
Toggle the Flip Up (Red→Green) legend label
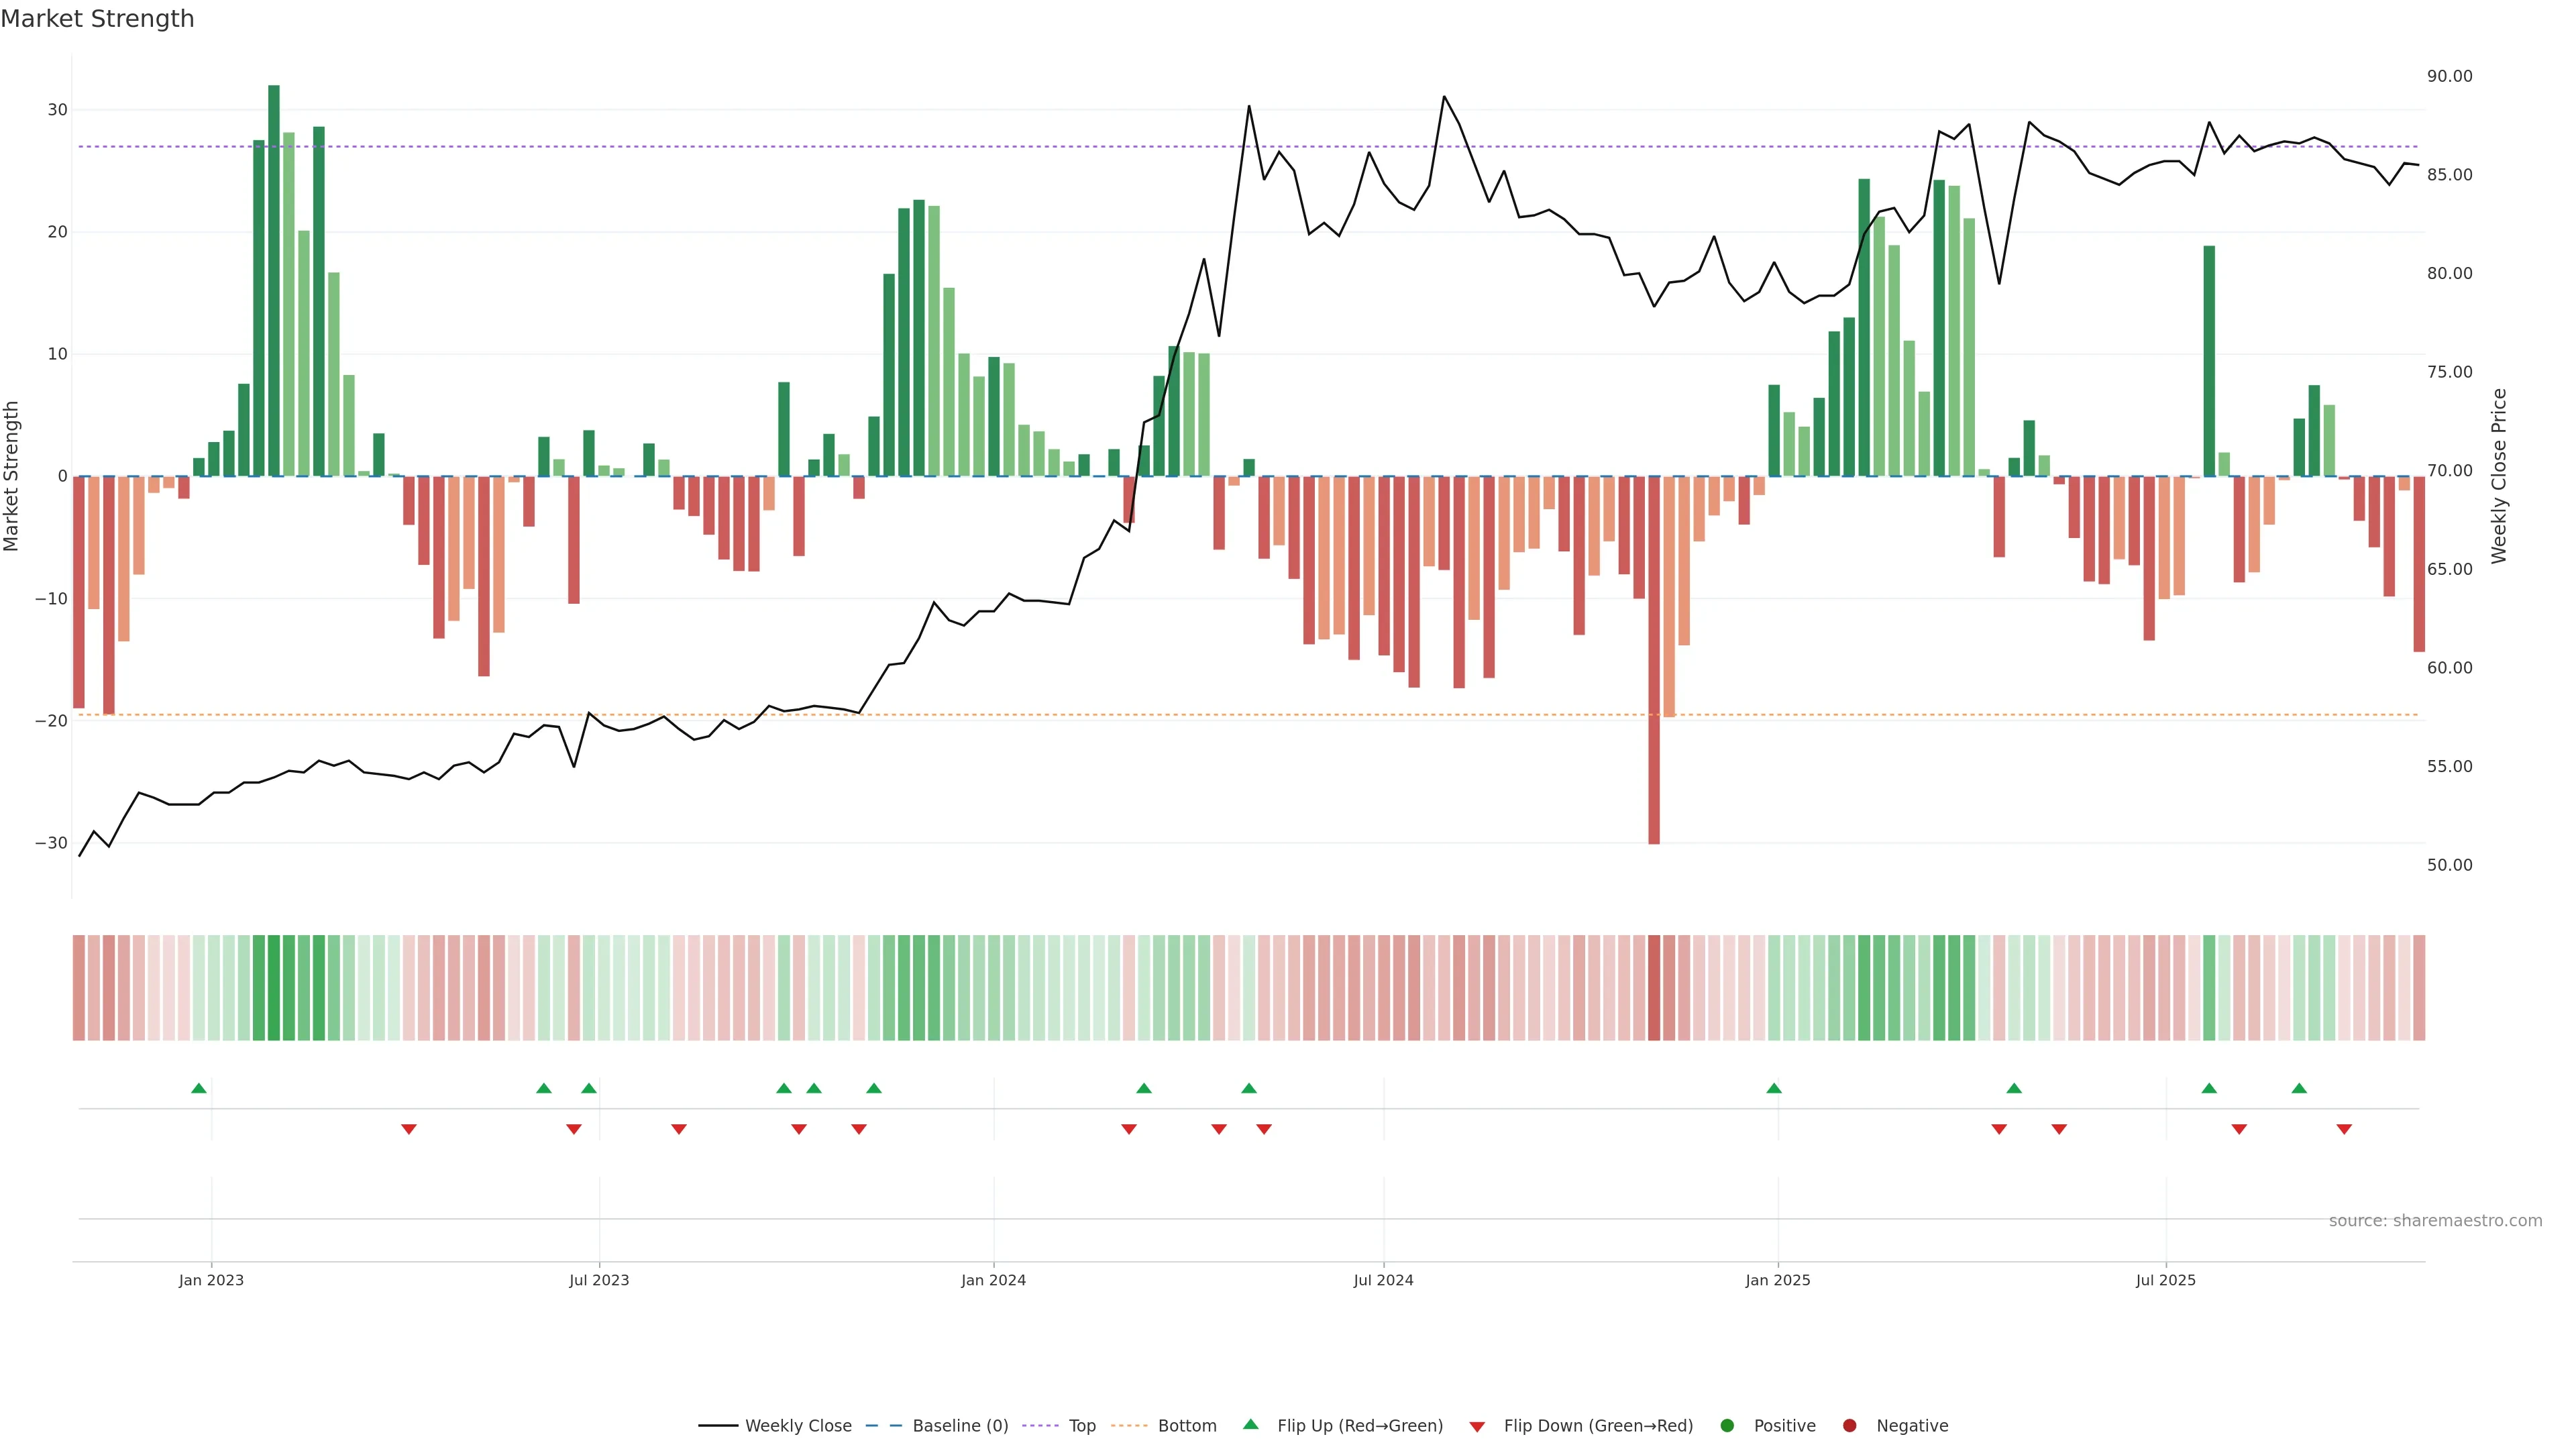(x=1360, y=1426)
